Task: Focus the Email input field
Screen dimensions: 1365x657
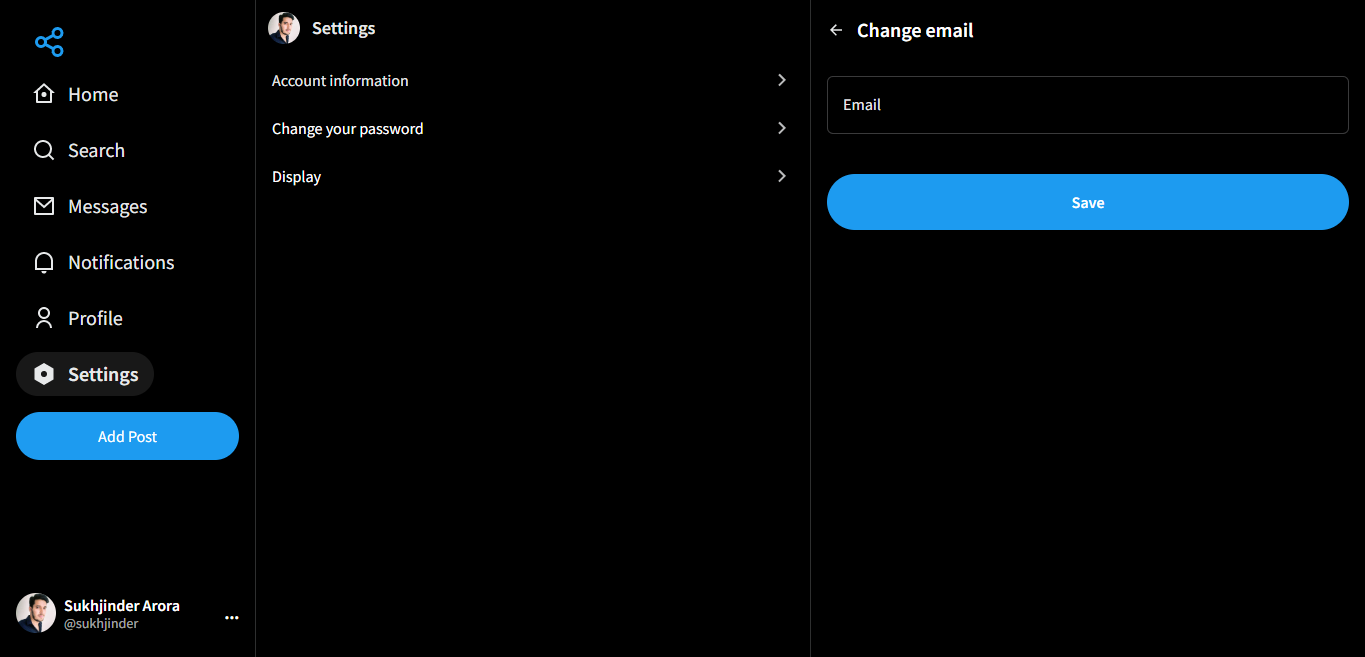Action: point(1087,105)
